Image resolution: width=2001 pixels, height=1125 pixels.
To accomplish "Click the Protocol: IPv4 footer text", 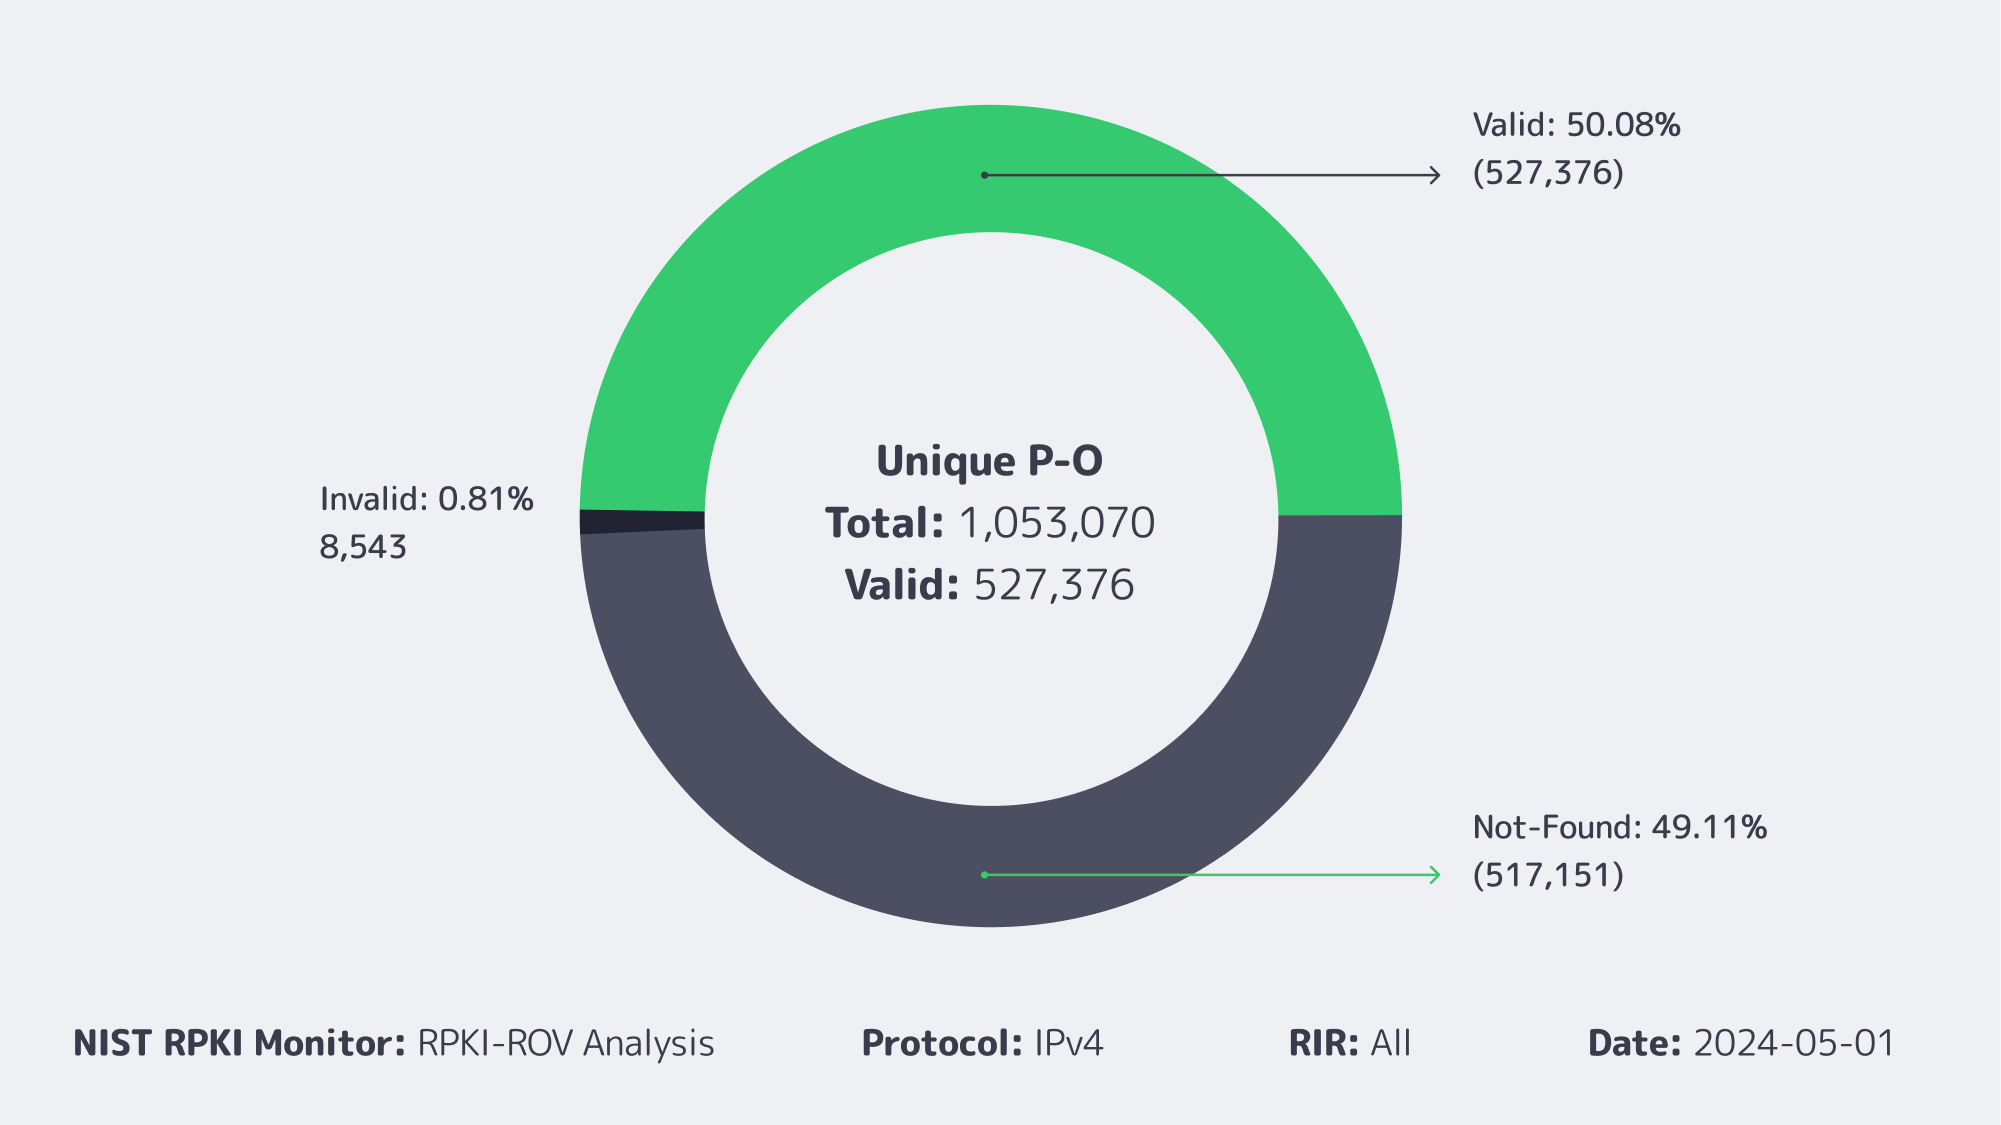I will [982, 1043].
